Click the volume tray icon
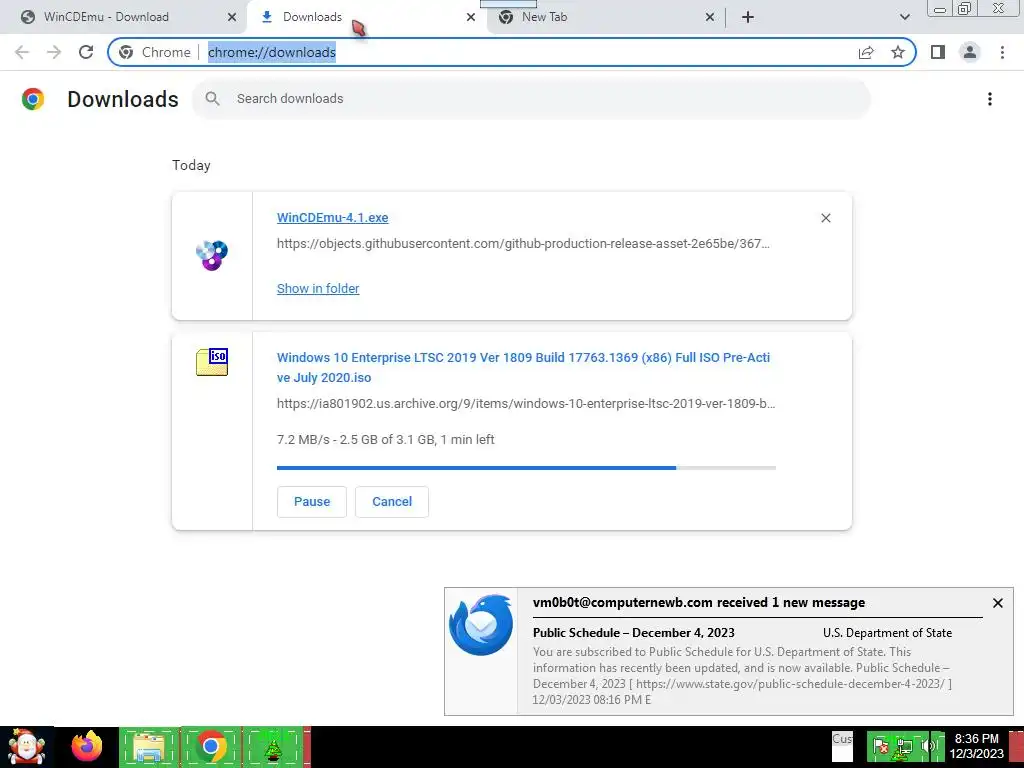 click(929, 746)
